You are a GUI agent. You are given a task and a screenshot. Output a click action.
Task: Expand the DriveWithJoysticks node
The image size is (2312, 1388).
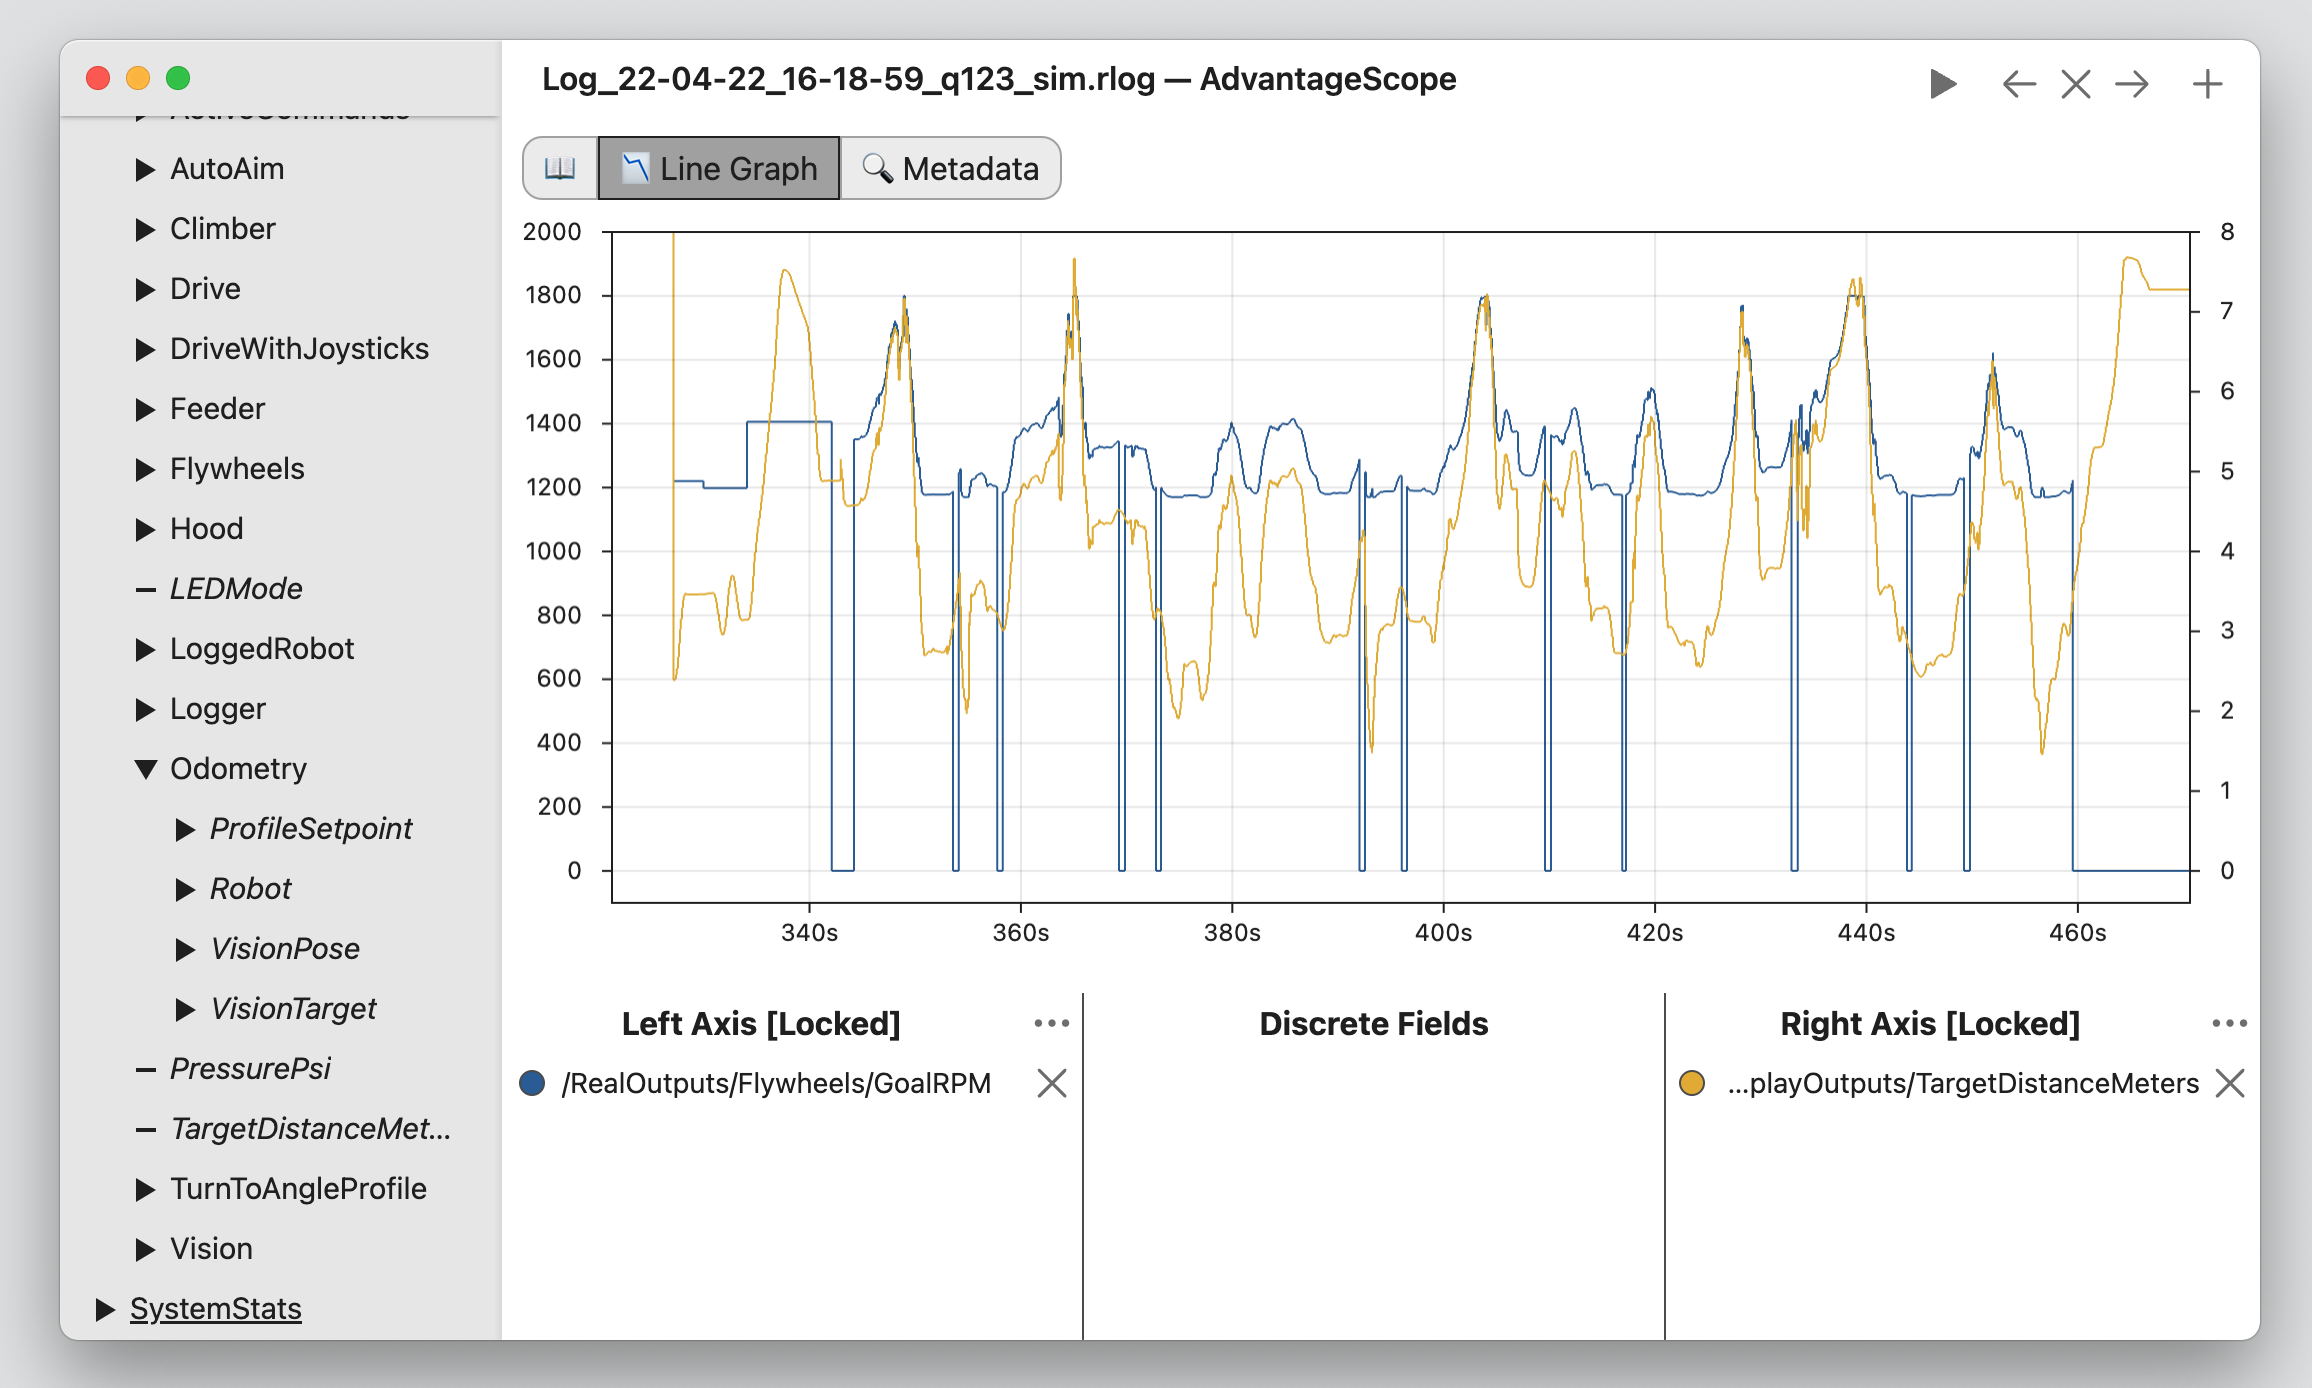(x=145, y=349)
